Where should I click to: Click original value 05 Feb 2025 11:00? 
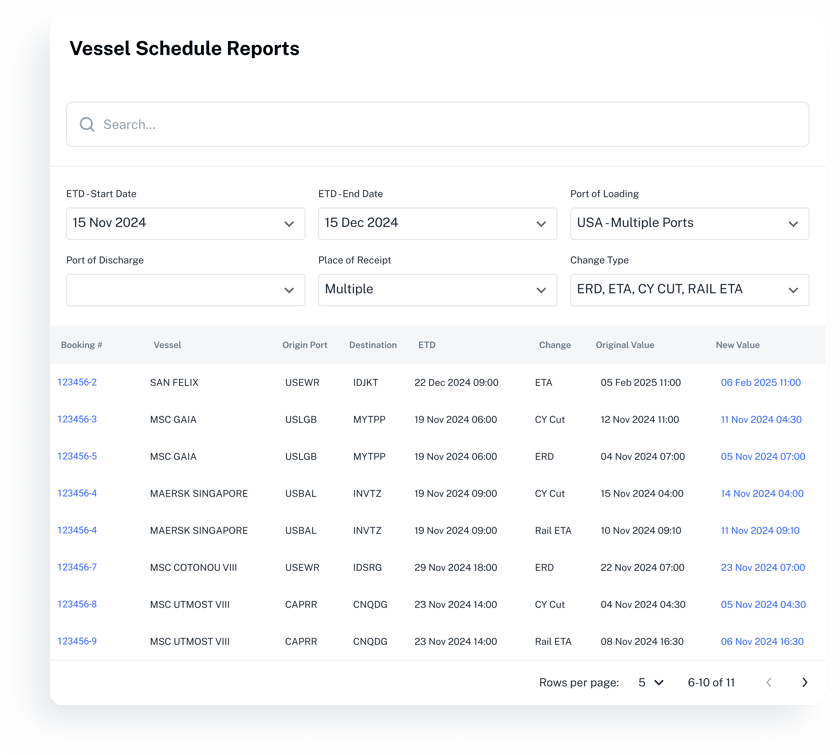coord(641,383)
